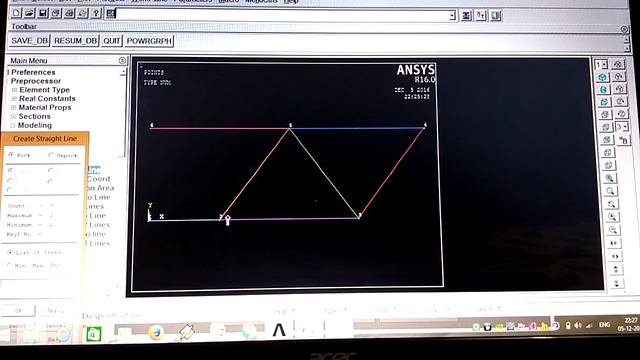The width and height of the screenshot is (640, 360).
Task: Select the List of Items radio button
Action: click(x=9, y=252)
